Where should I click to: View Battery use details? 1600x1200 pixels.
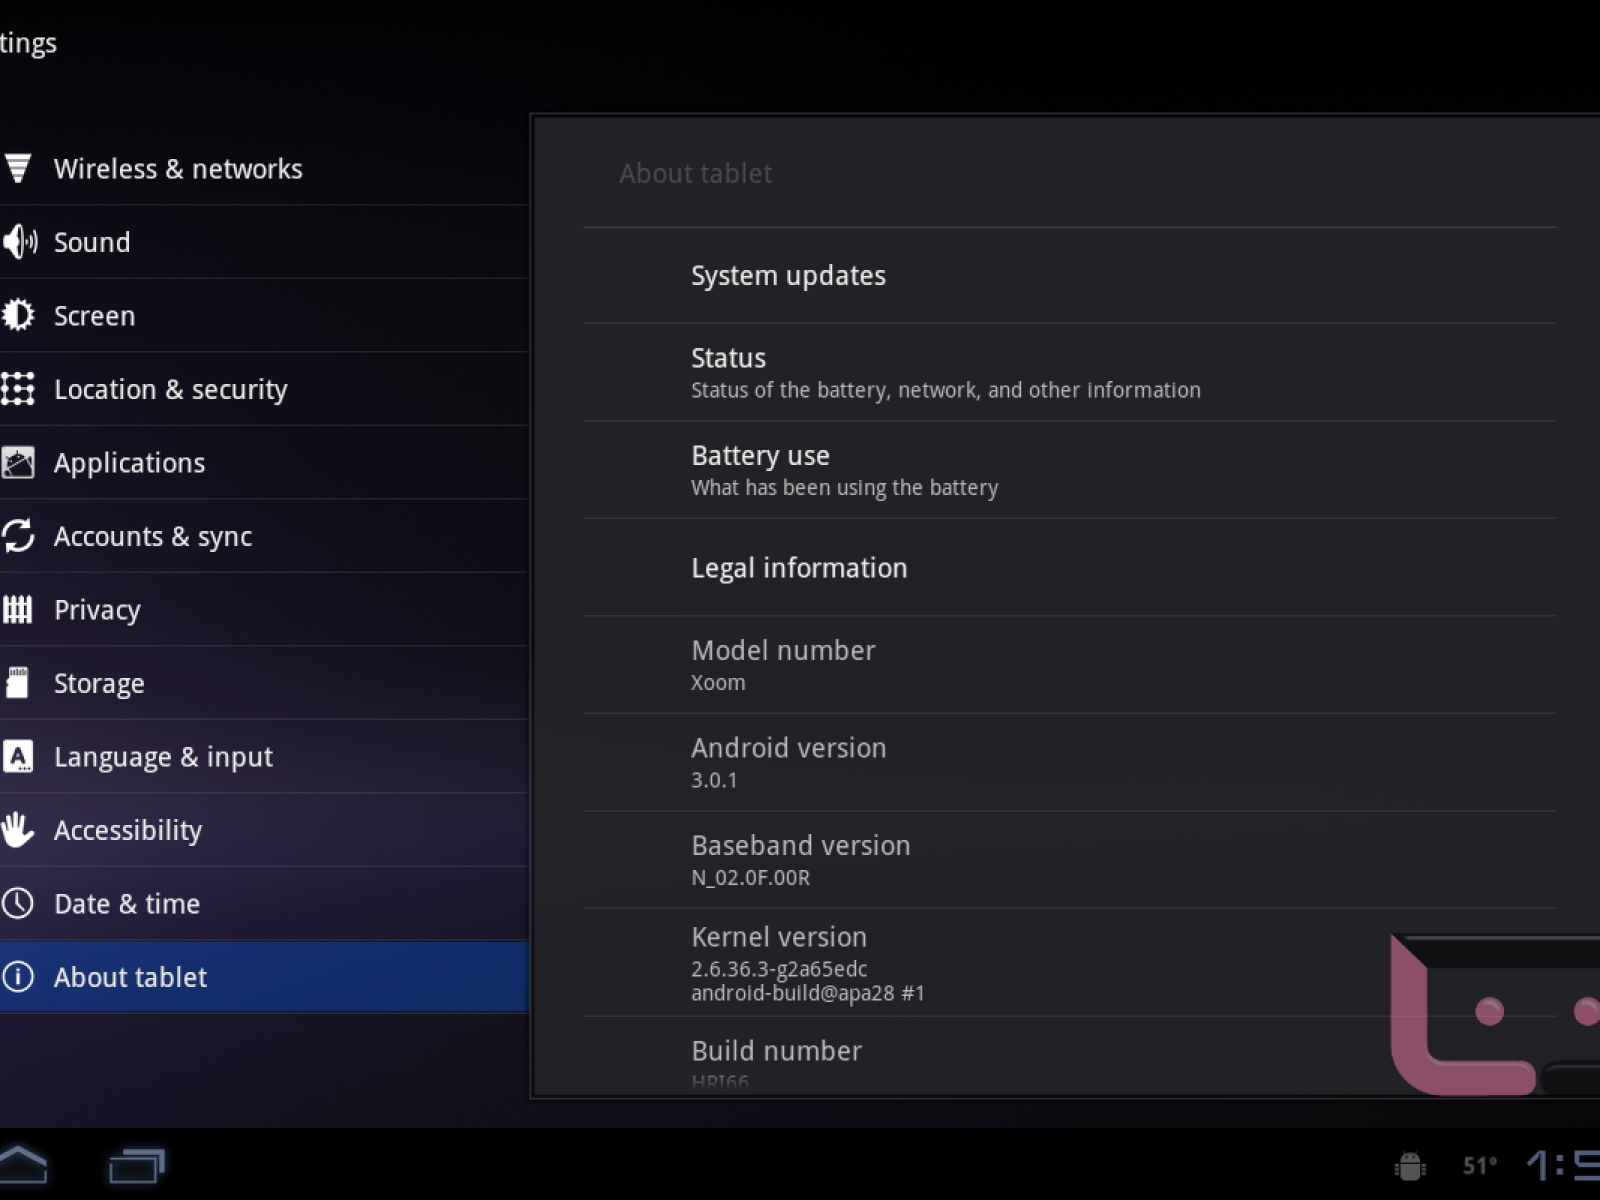point(844,469)
